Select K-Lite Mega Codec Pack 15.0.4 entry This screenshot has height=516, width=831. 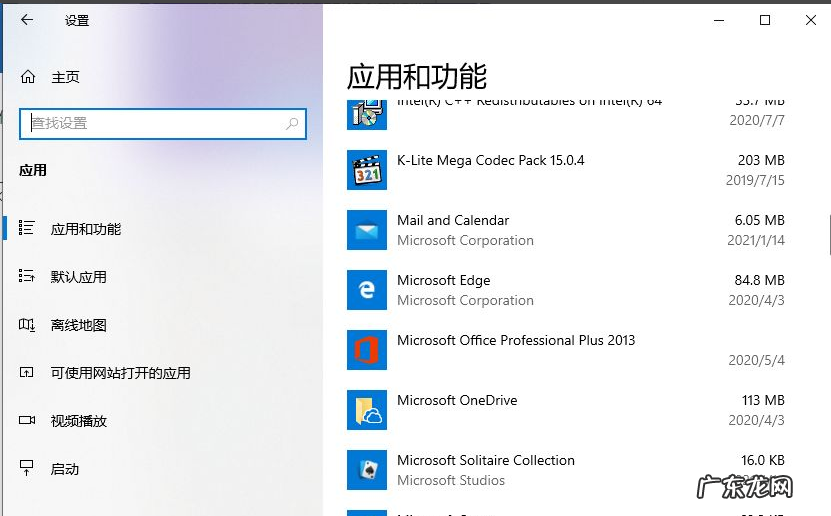491,161
